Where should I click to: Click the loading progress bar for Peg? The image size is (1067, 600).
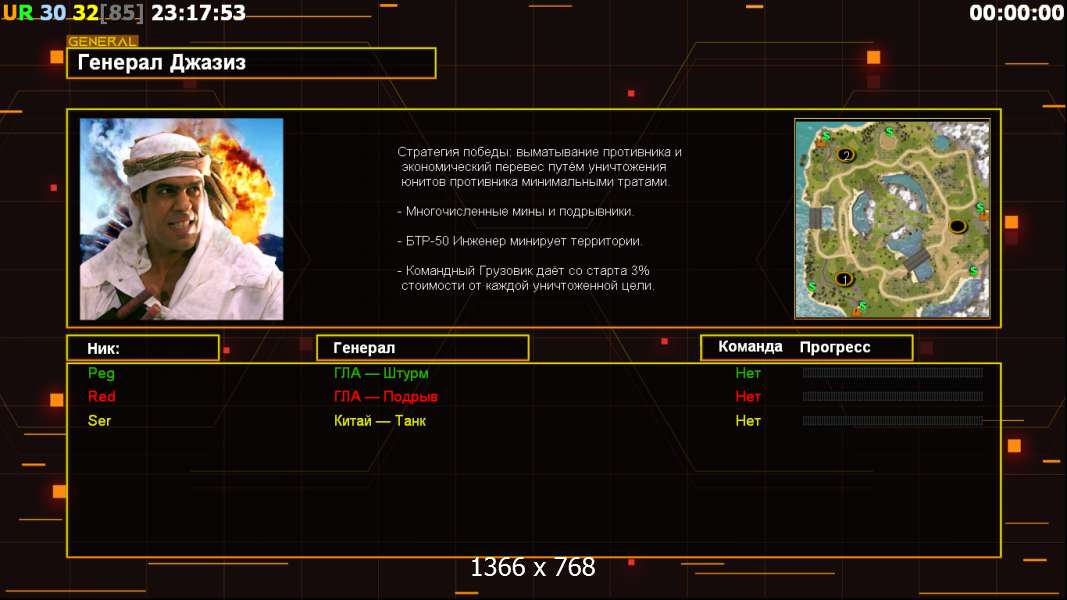click(x=893, y=373)
